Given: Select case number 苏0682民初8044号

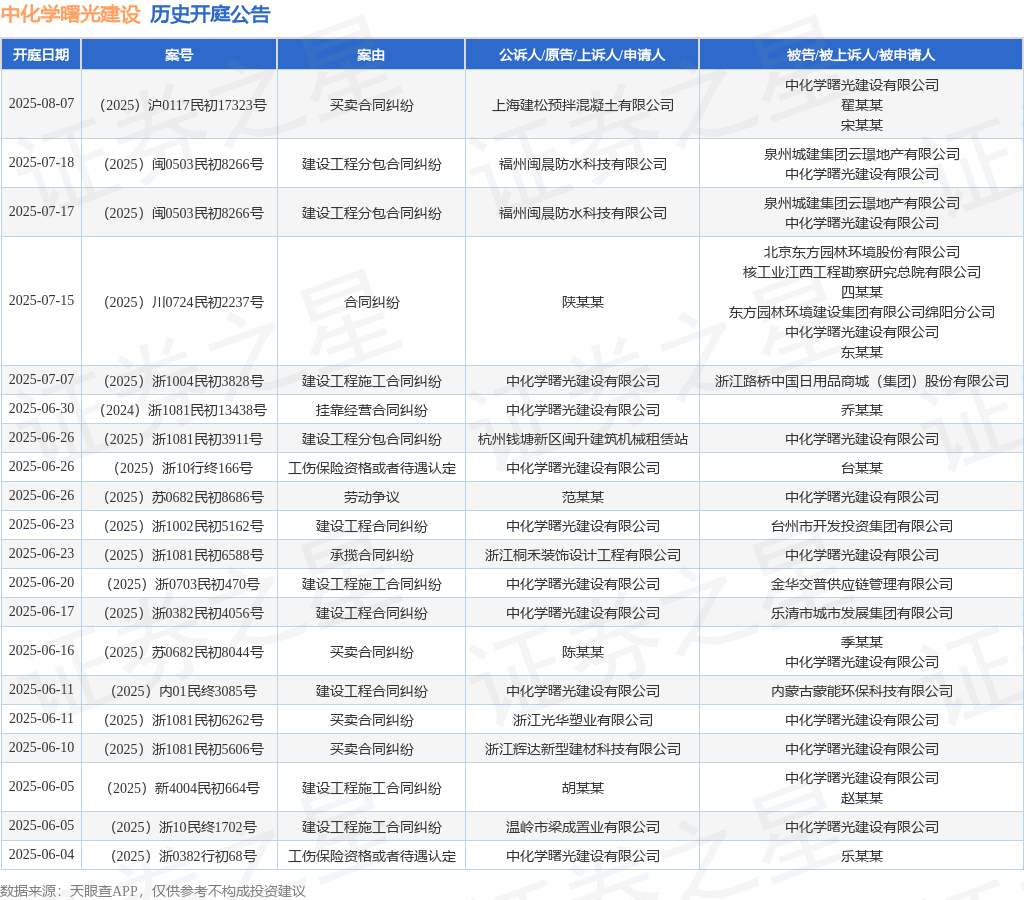Looking at the screenshot, I should click(183, 652).
